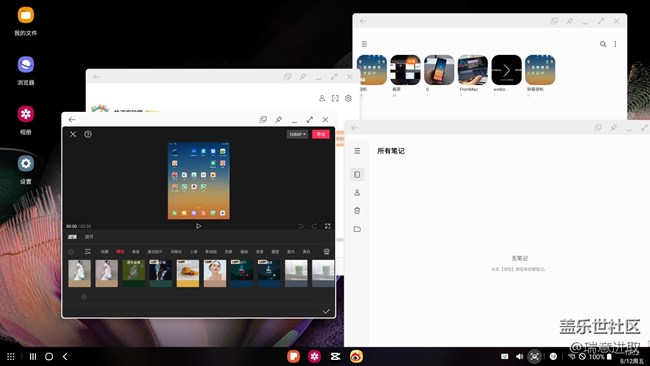Show recent apps from taskbar

pos(33,356)
